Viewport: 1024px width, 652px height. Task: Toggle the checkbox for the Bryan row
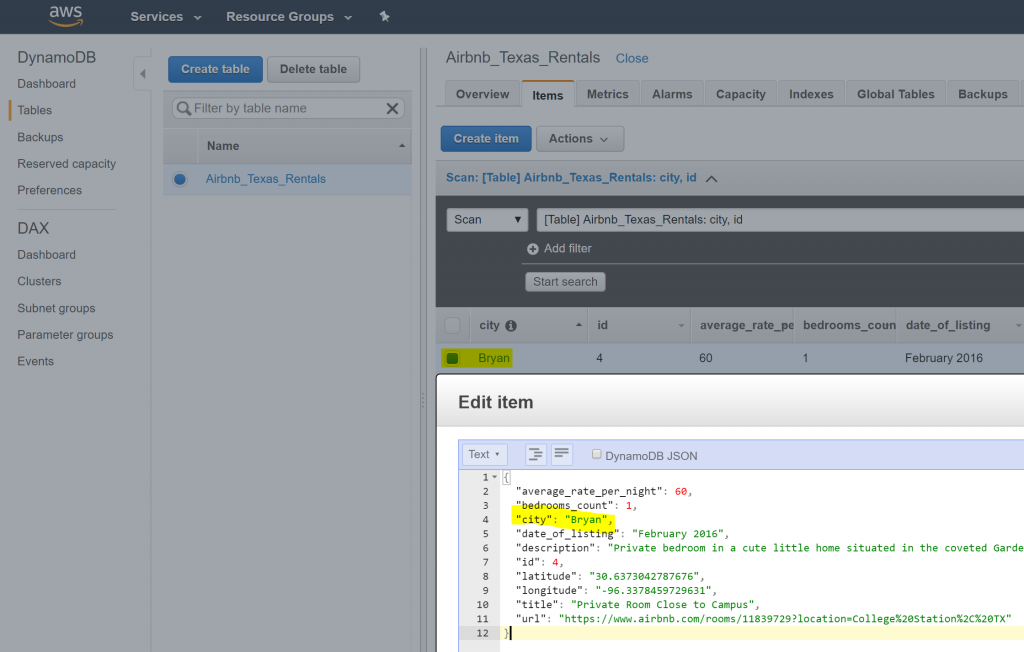[452, 358]
